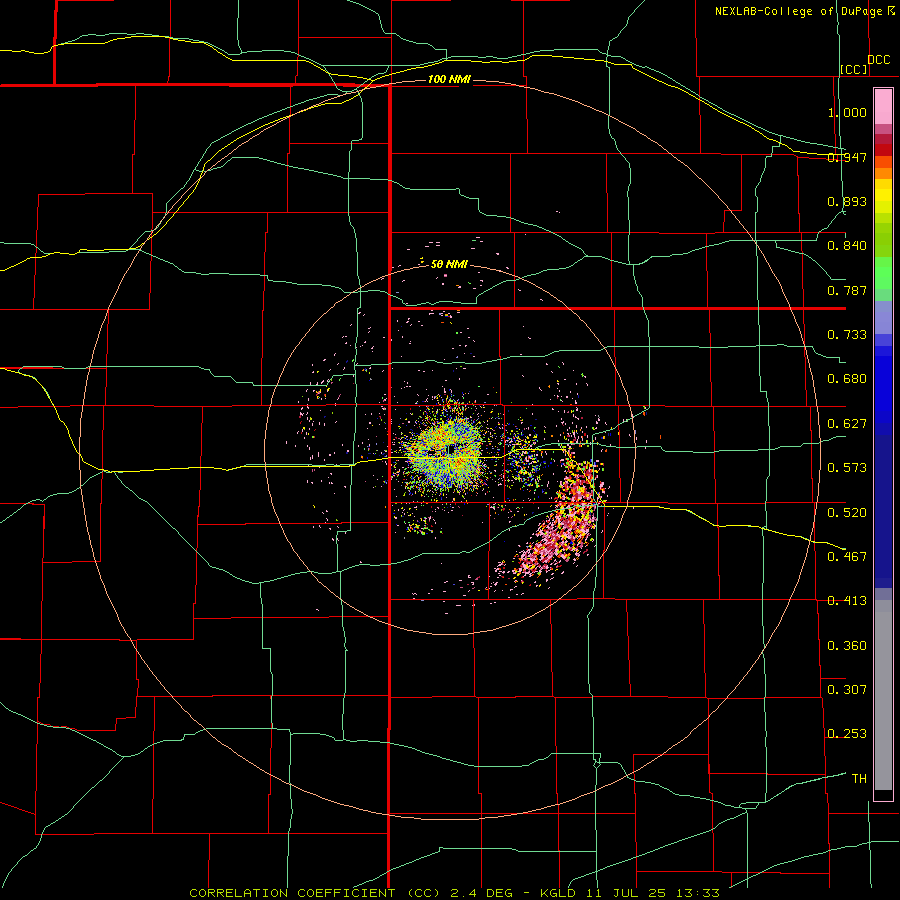Click the 50 NMI range ring label
This screenshot has width=900, height=900.
tap(449, 265)
